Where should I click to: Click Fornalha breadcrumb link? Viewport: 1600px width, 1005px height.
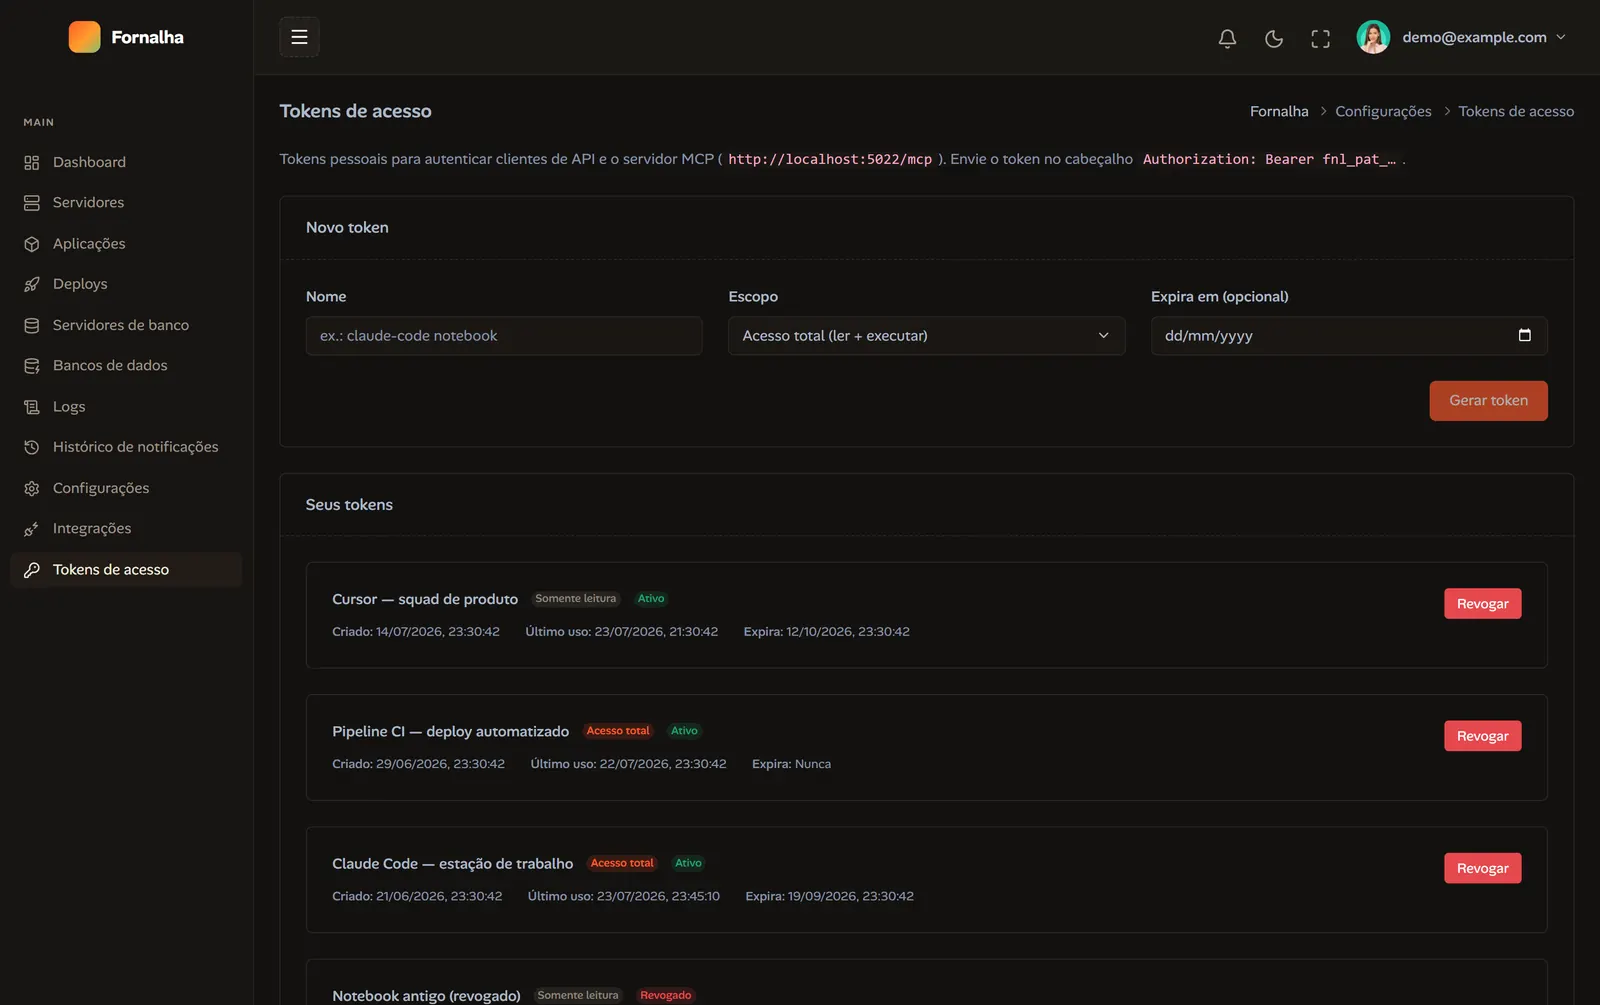[x=1279, y=111]
